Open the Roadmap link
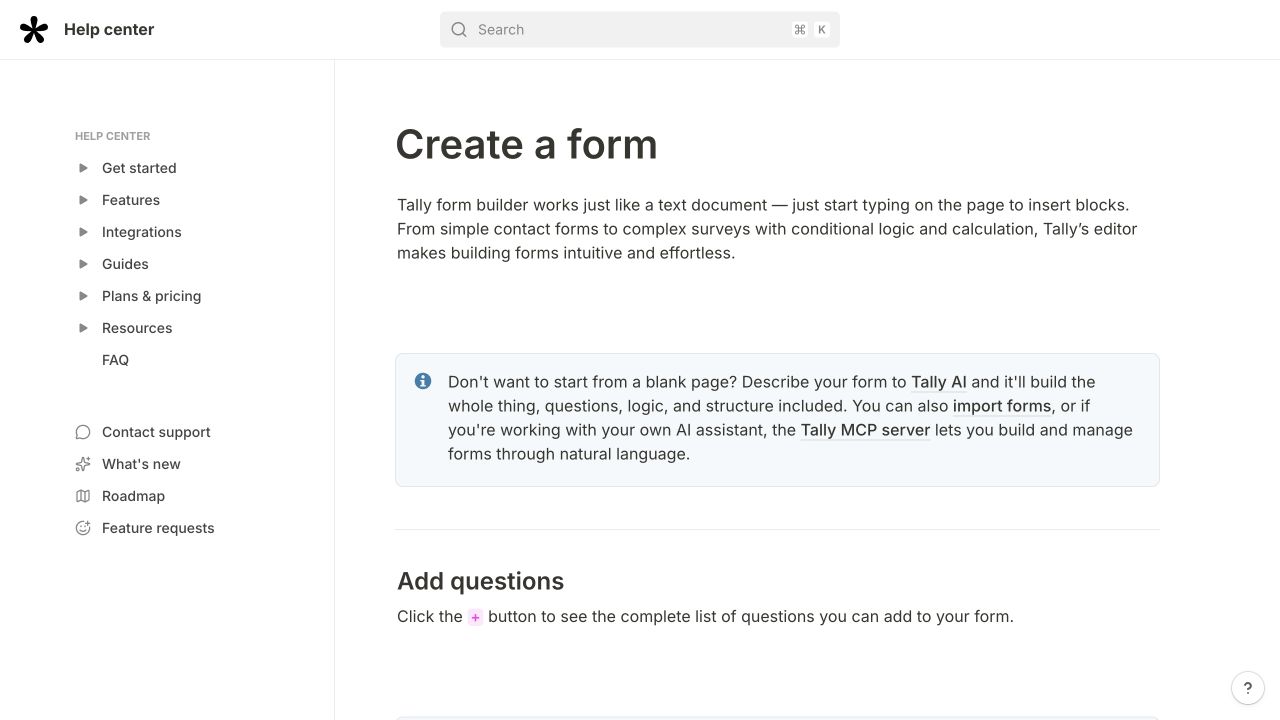 (133, 496)
